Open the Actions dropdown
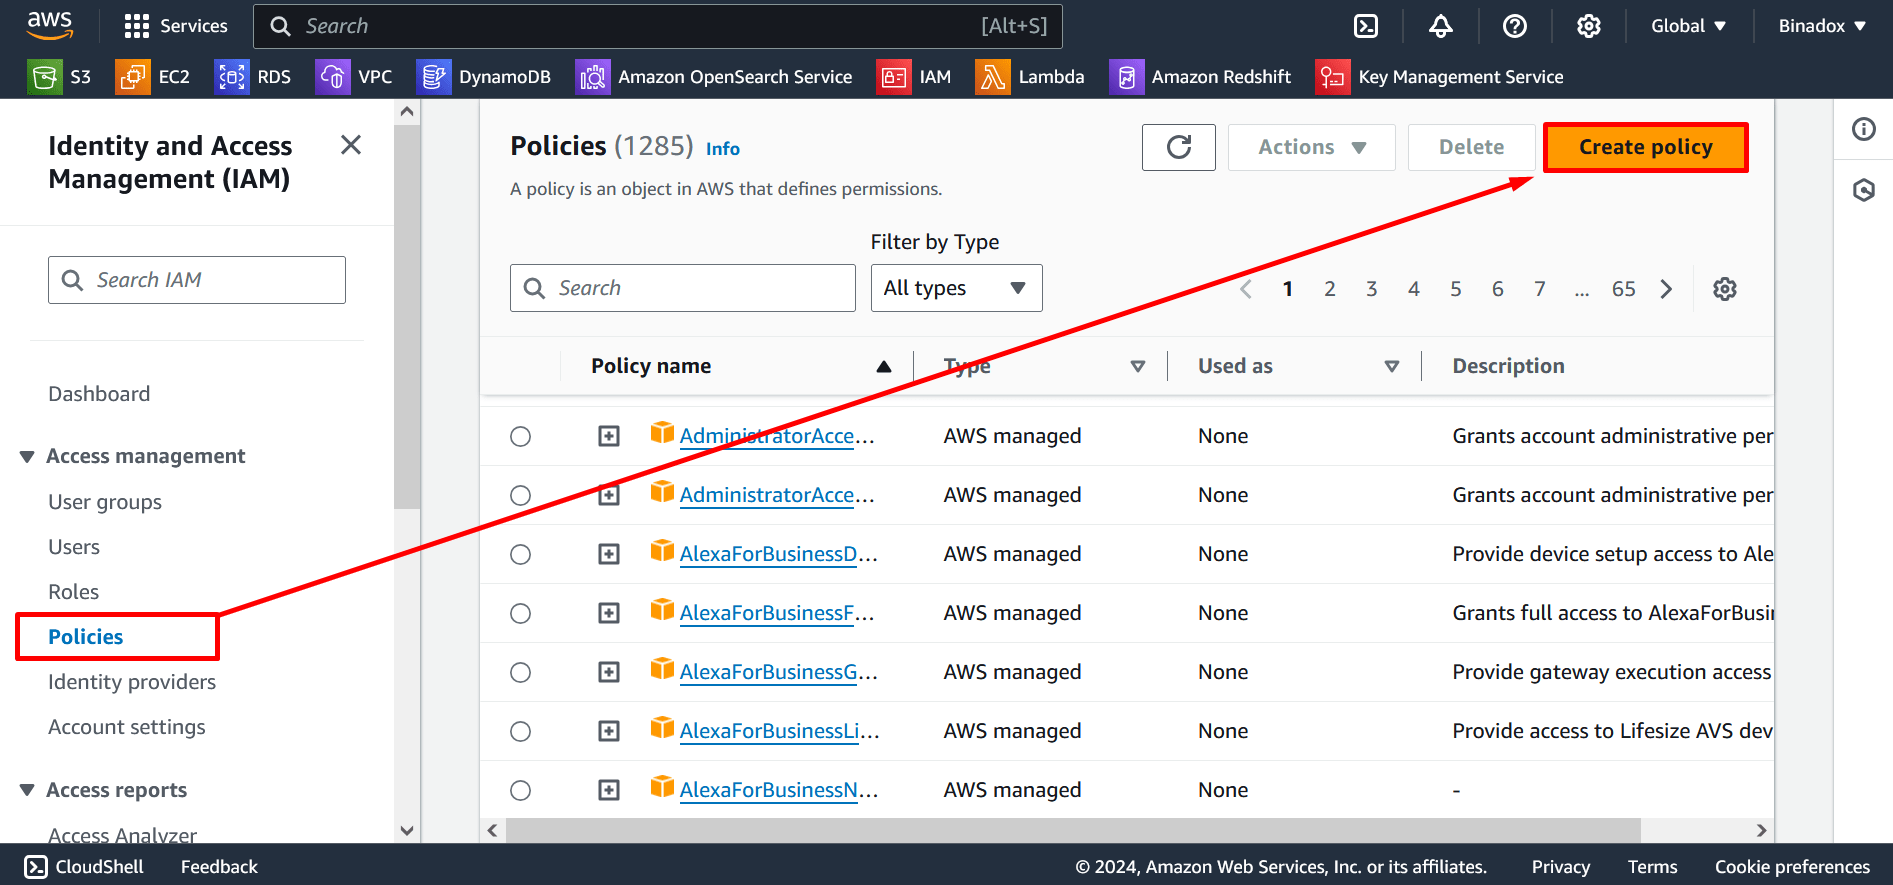This screenshot has width=1893, height=885. 1311,147
